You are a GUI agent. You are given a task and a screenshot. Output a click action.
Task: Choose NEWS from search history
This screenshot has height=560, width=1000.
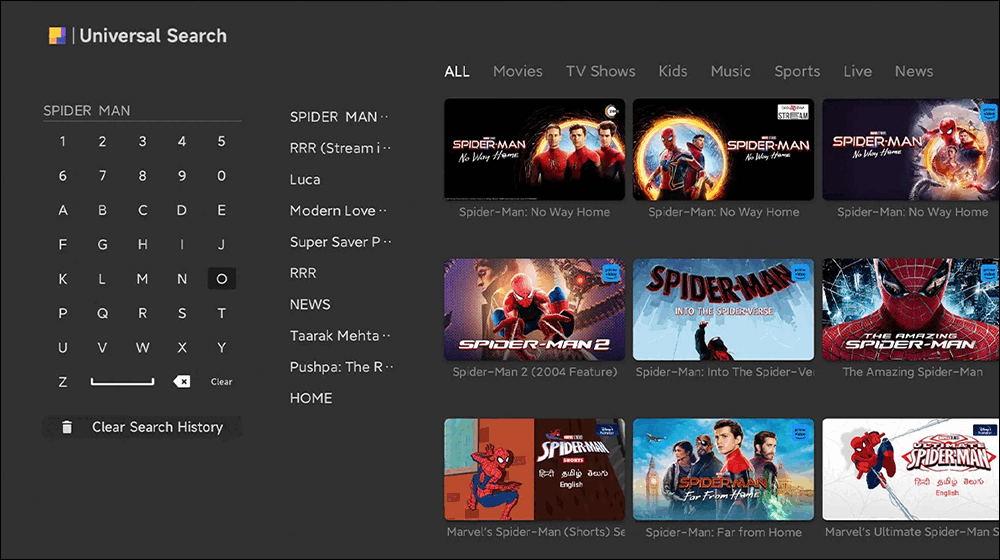(x=310, y=304)
